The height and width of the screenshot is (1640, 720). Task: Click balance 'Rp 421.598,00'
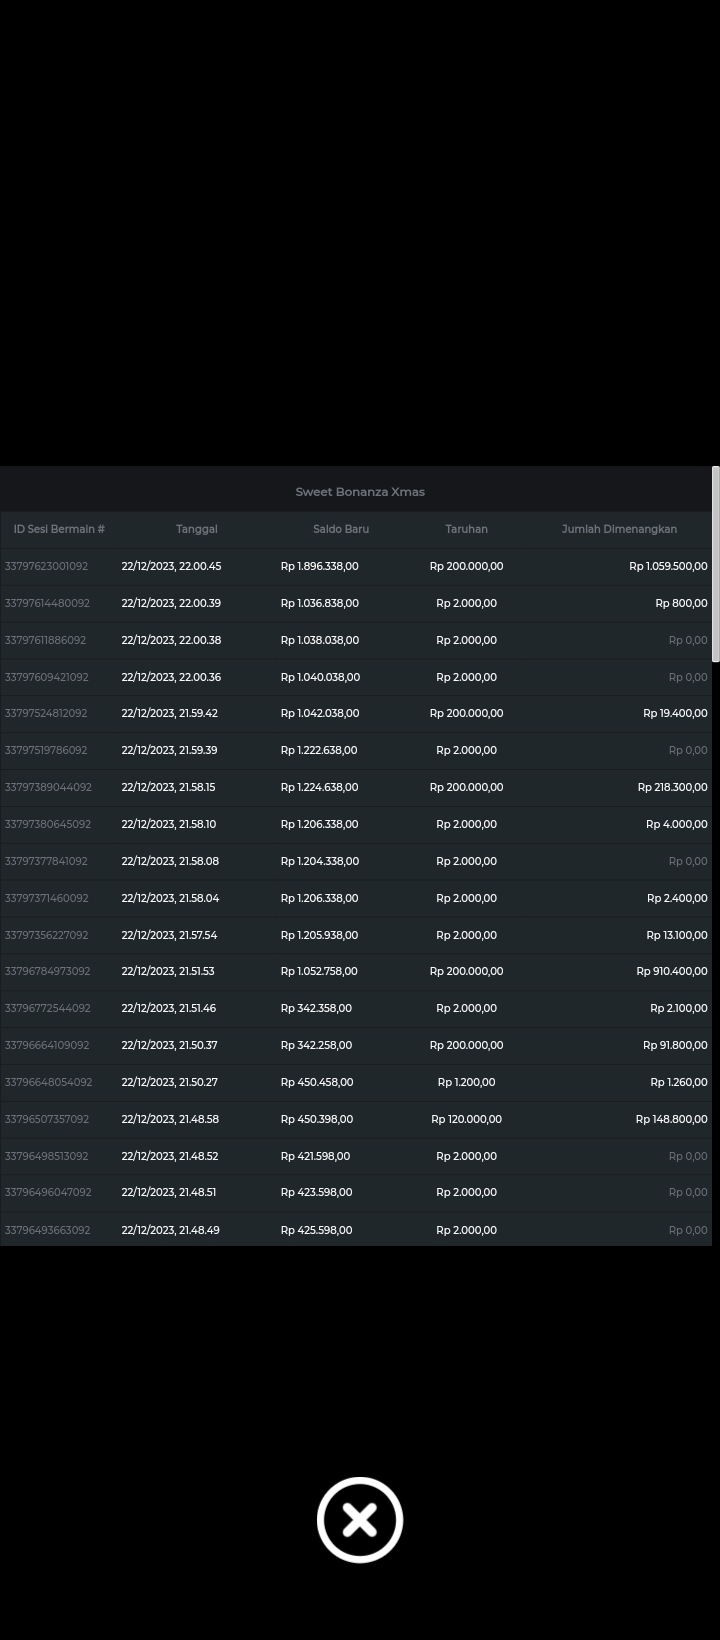tap(315, 1156)
